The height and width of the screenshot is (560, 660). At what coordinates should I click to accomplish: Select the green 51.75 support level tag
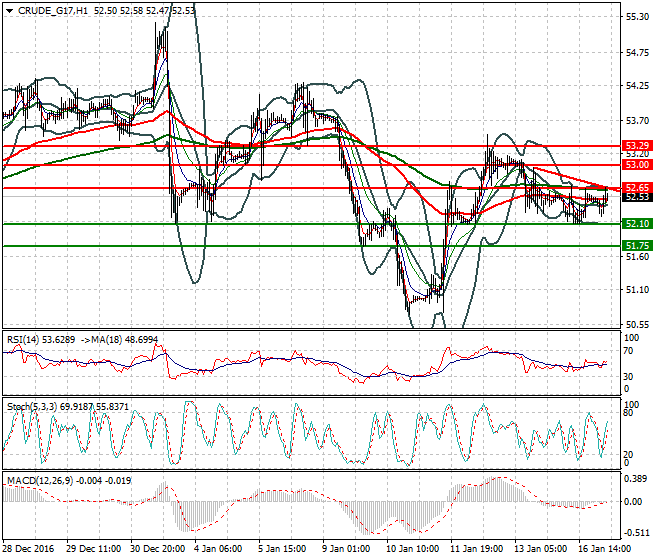pos(637,245)
